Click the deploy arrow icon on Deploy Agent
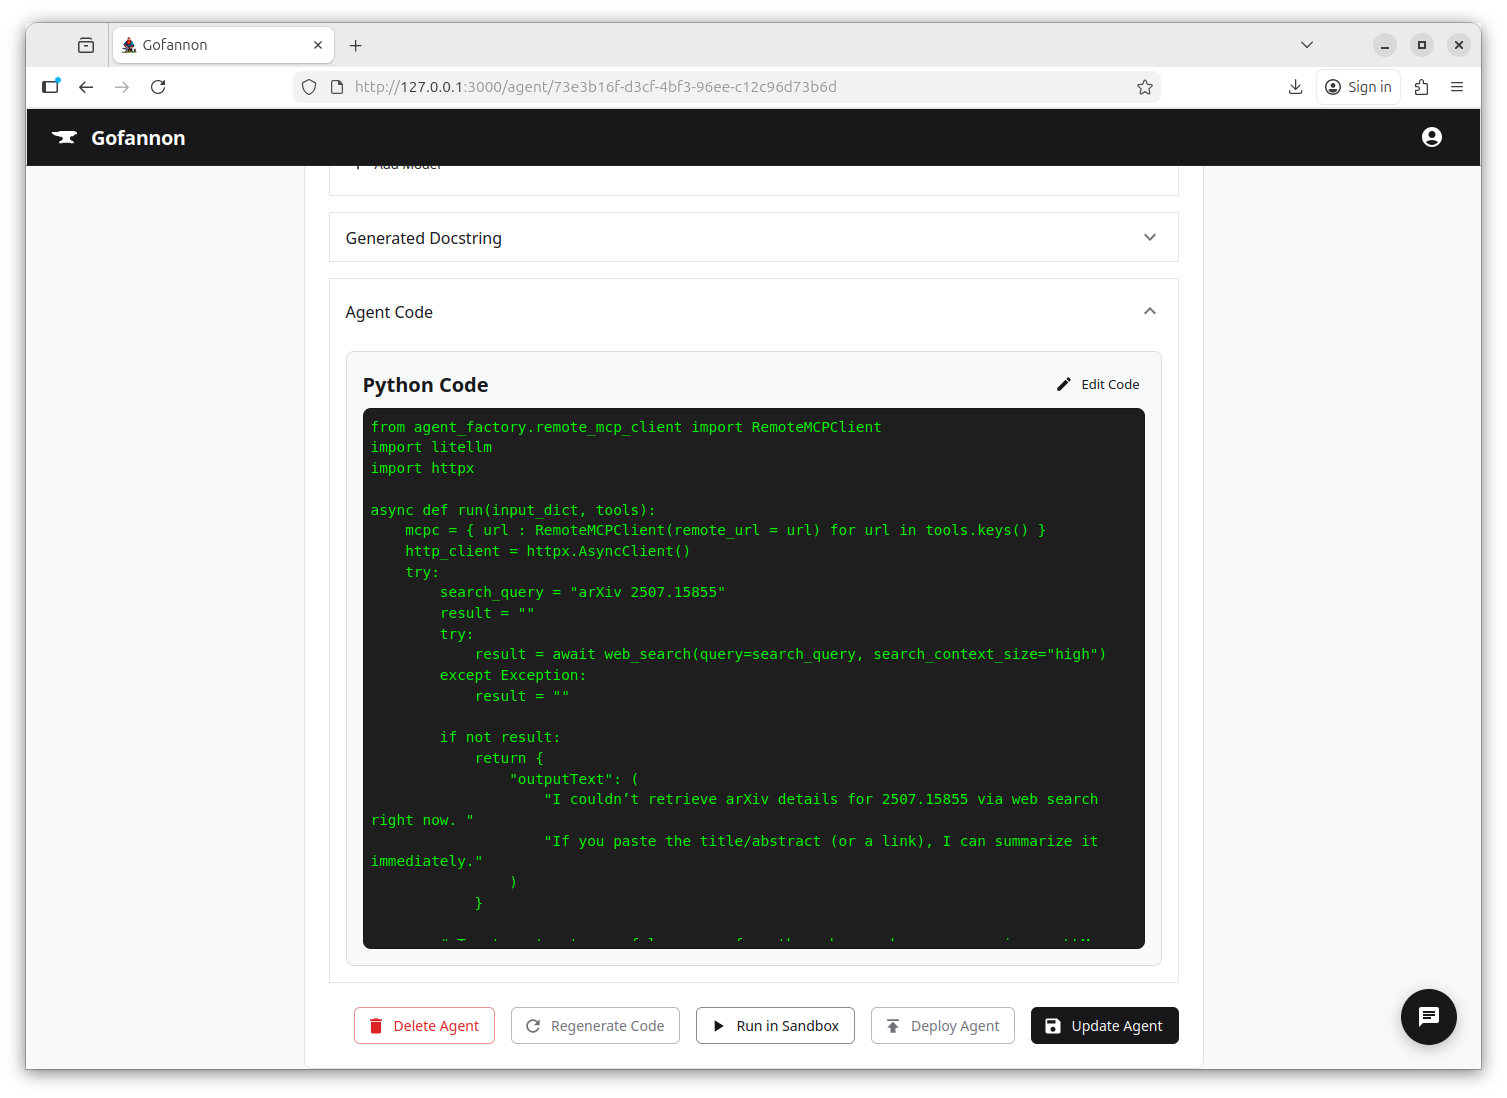The image size is (1507, 1098). tap(891, 1025)
